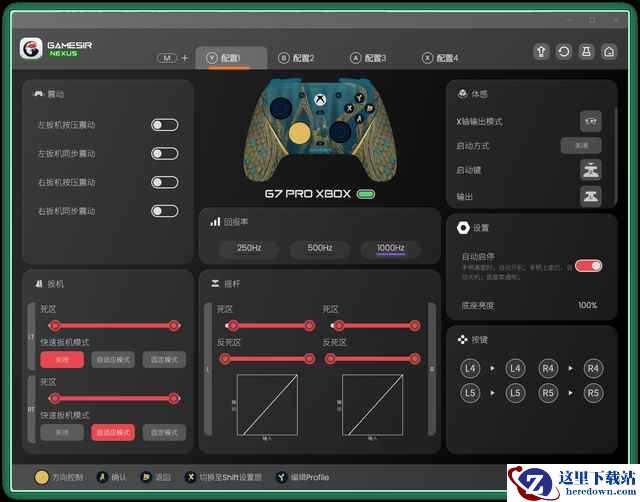Switch to the 配置4 profile tab
This screenshot has height=502, width=640.
click(440, 58)
